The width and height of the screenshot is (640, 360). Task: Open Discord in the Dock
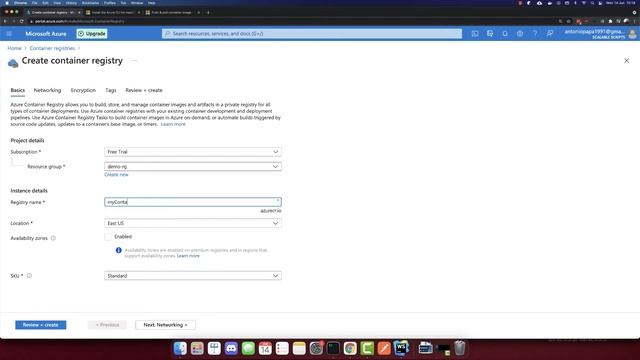coord(231,348)
